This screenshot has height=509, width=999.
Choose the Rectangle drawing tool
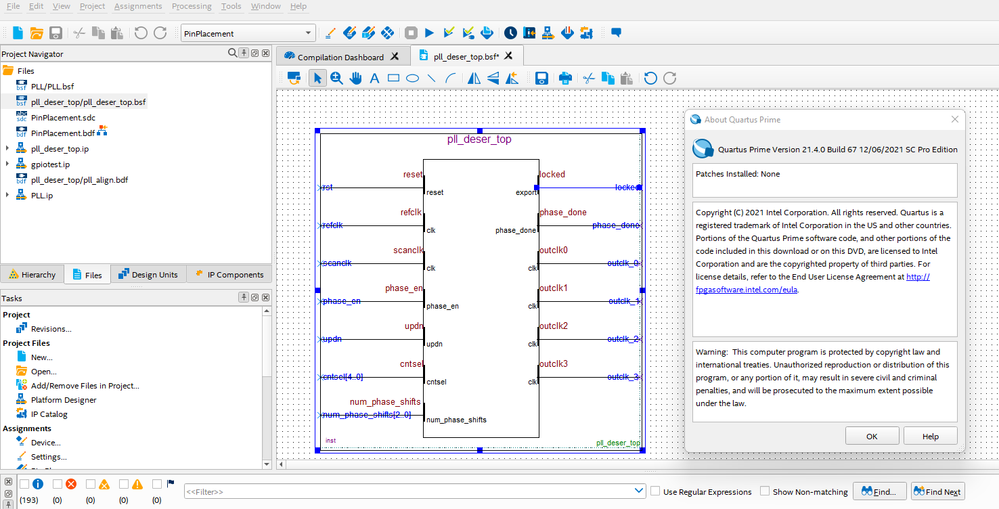pyautogui.click(x=394, y=78)
